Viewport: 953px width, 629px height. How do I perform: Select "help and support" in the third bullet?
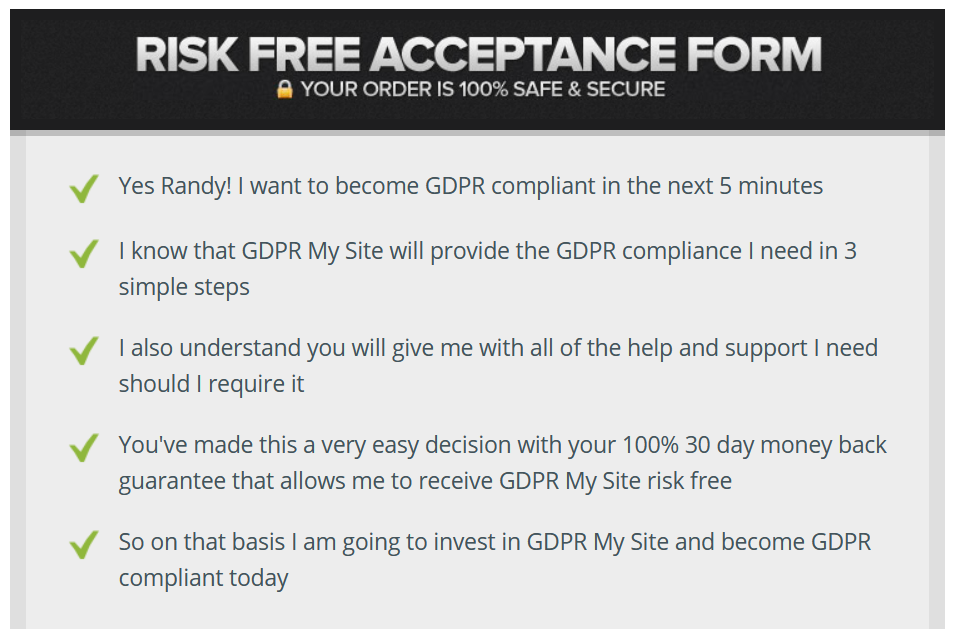pos(717,349)
